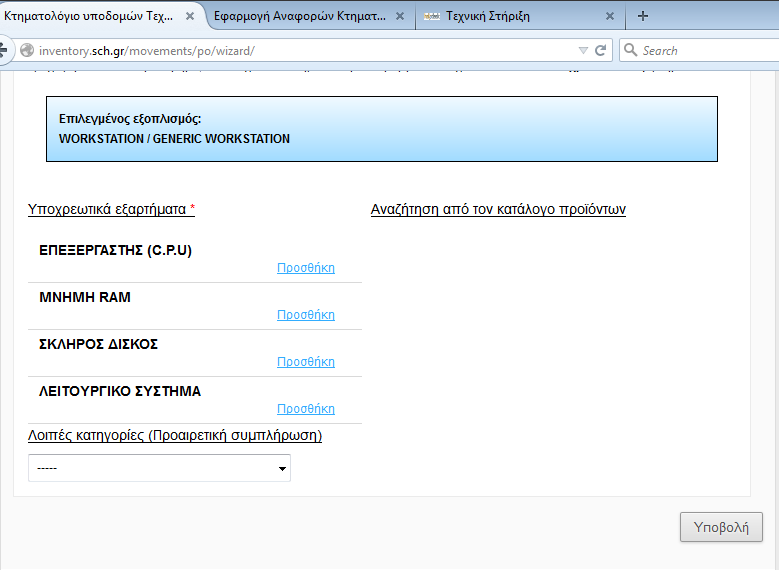Click the site identity globe icon

pos(27,51)
